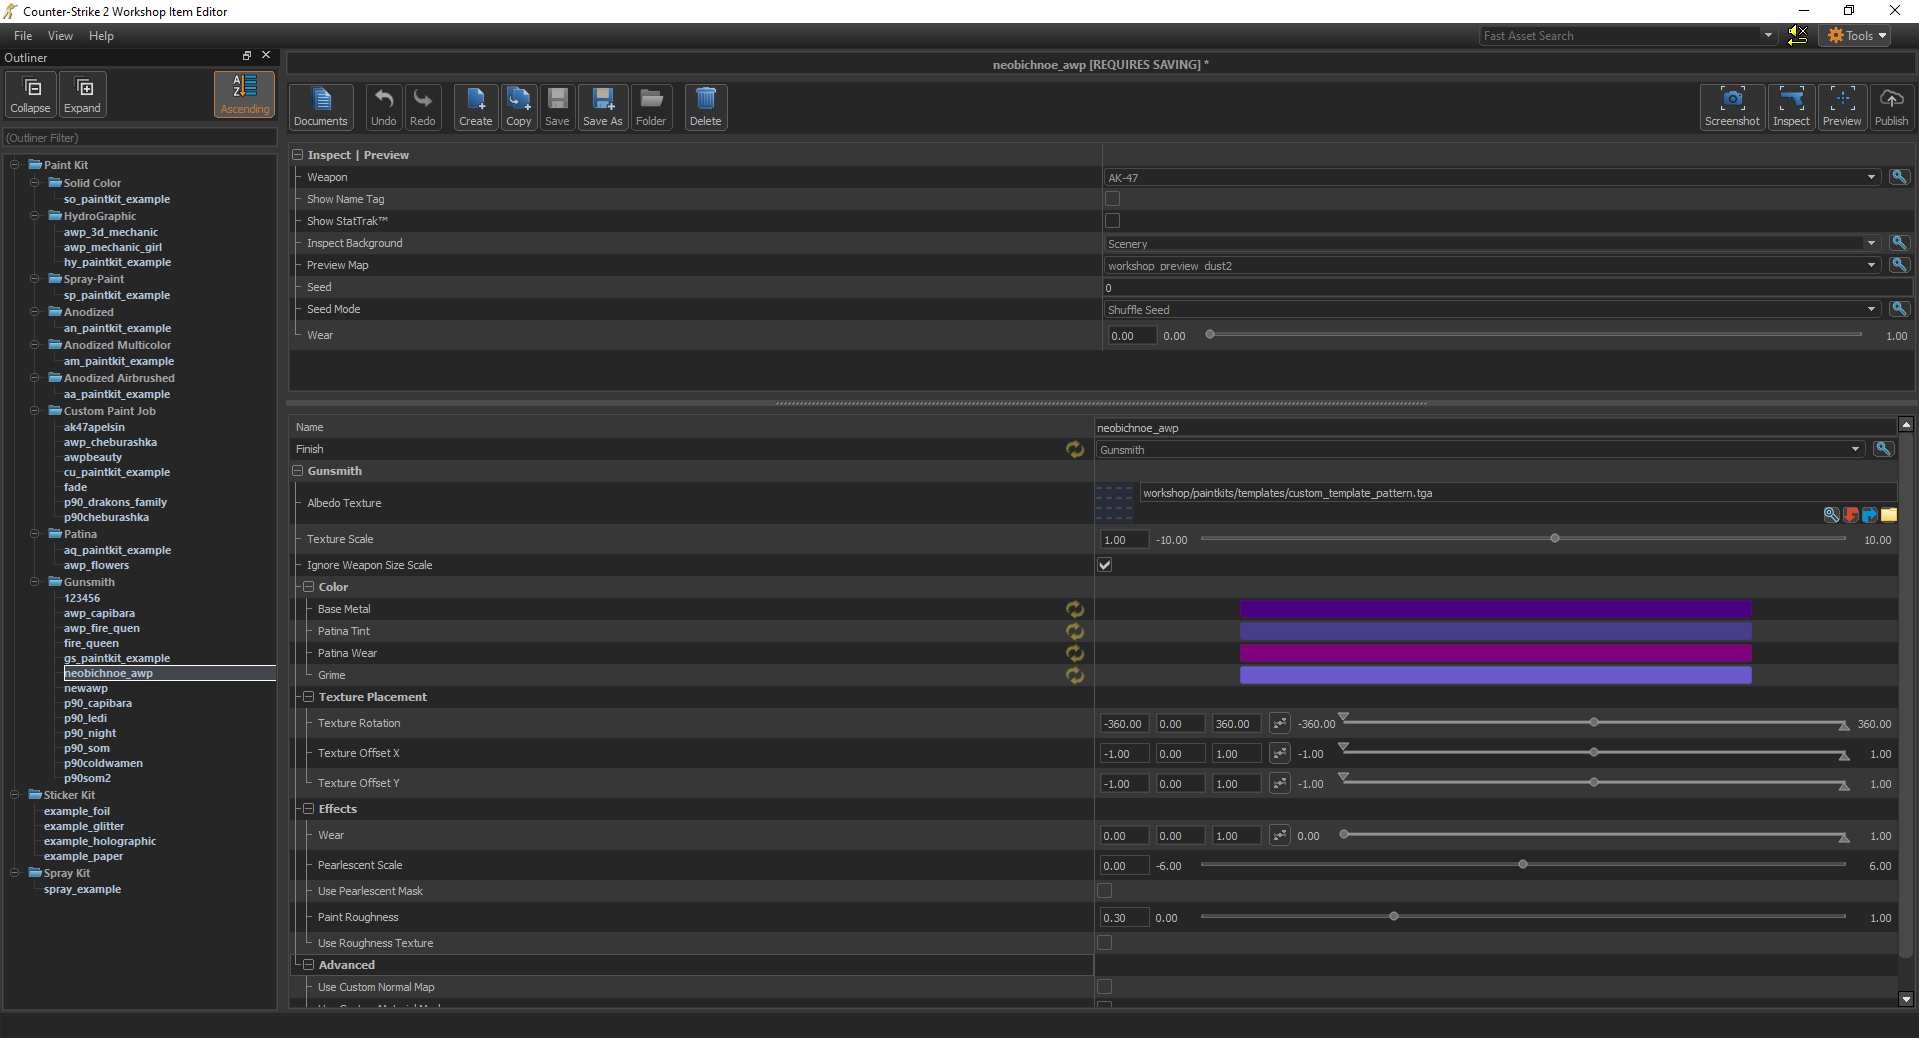Viewport: 1919px width, 1038px height.
Task: Delete the current item with trash icon
Action: click(x=706, y=107)
